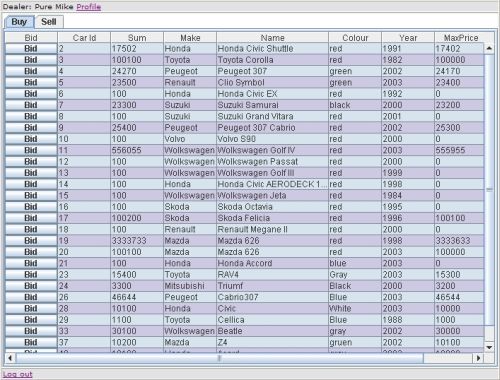Bid on Toyota Cellica

coord(31,320)
